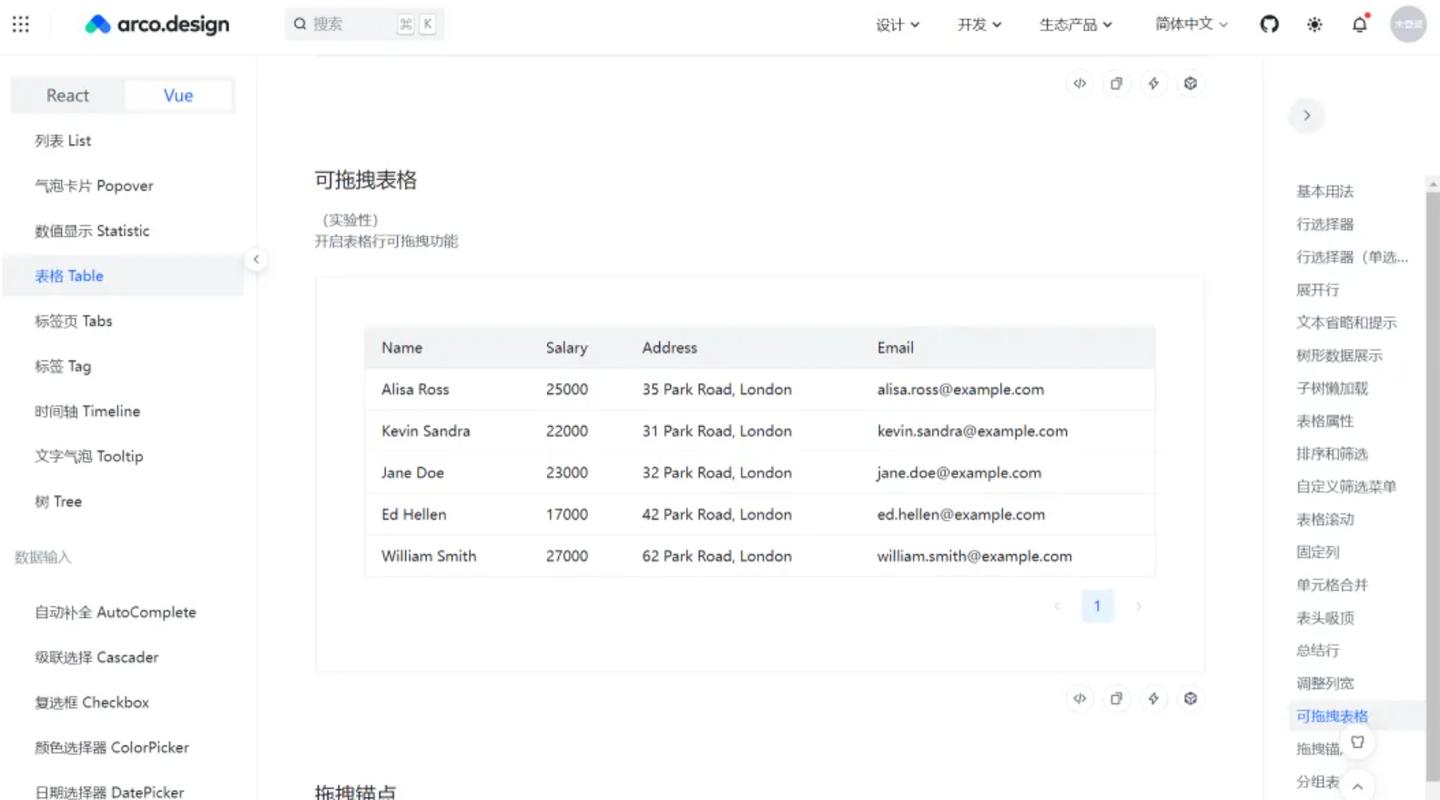
Task: Click the Salary column header
Action: coord(566,348)
